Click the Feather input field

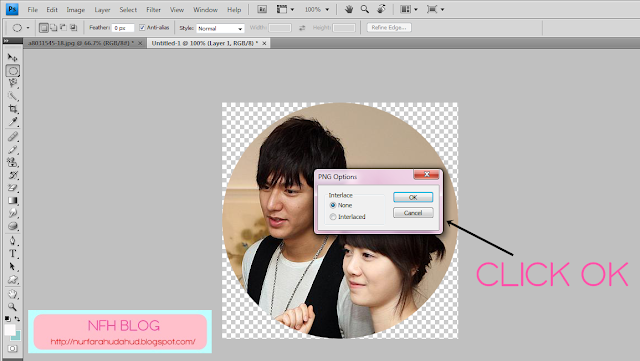[x=123, y=28]
